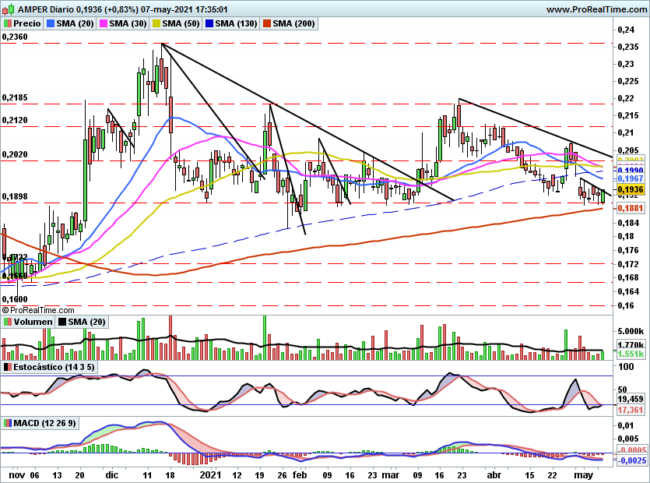Click the SMA (50) legend entry
The image size is (650, 483).
[x=181, y=23]
